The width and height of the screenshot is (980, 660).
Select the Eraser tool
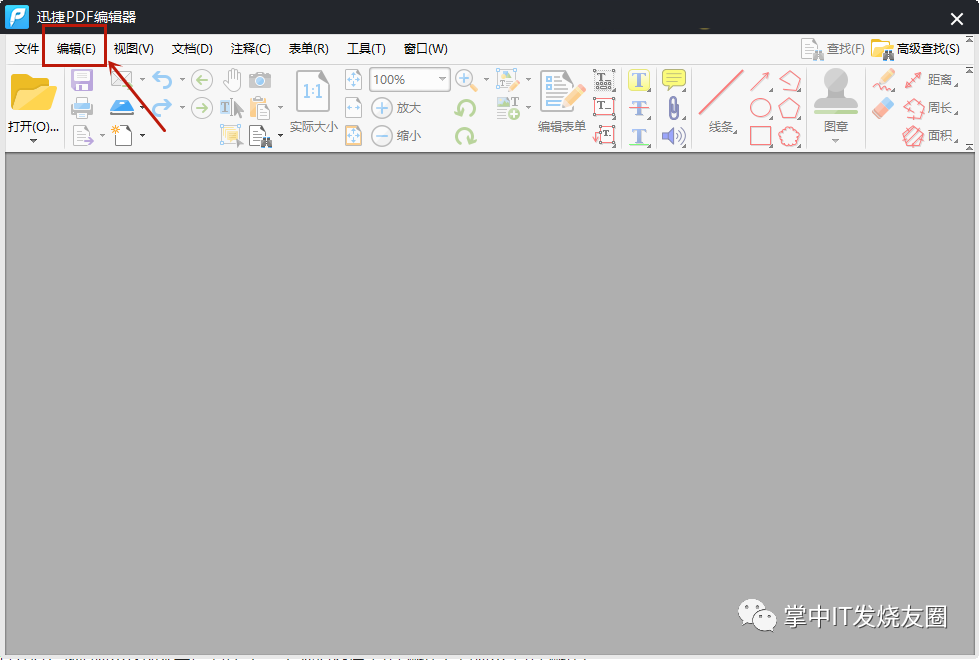point(883,108)
